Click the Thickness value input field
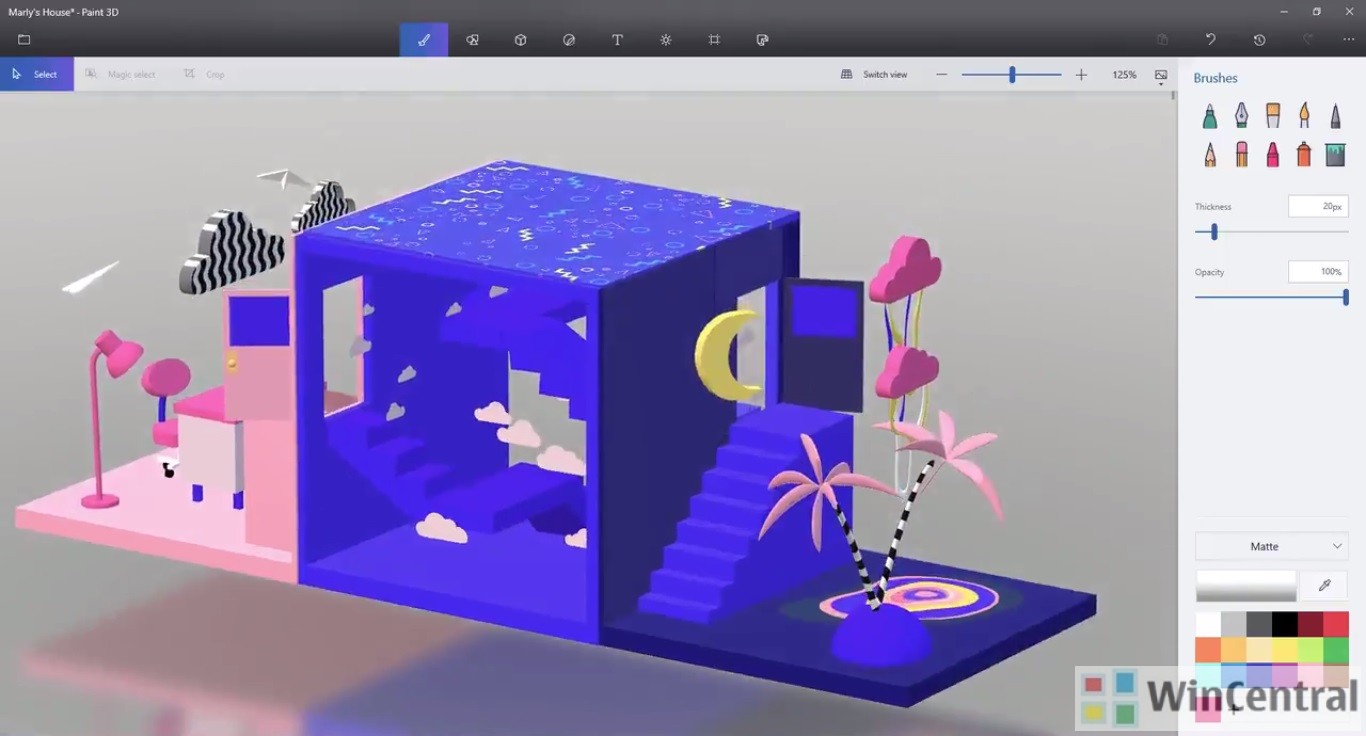Image resolution: width=1366 pixels, height=736 pixels. tap(1317, 206)
